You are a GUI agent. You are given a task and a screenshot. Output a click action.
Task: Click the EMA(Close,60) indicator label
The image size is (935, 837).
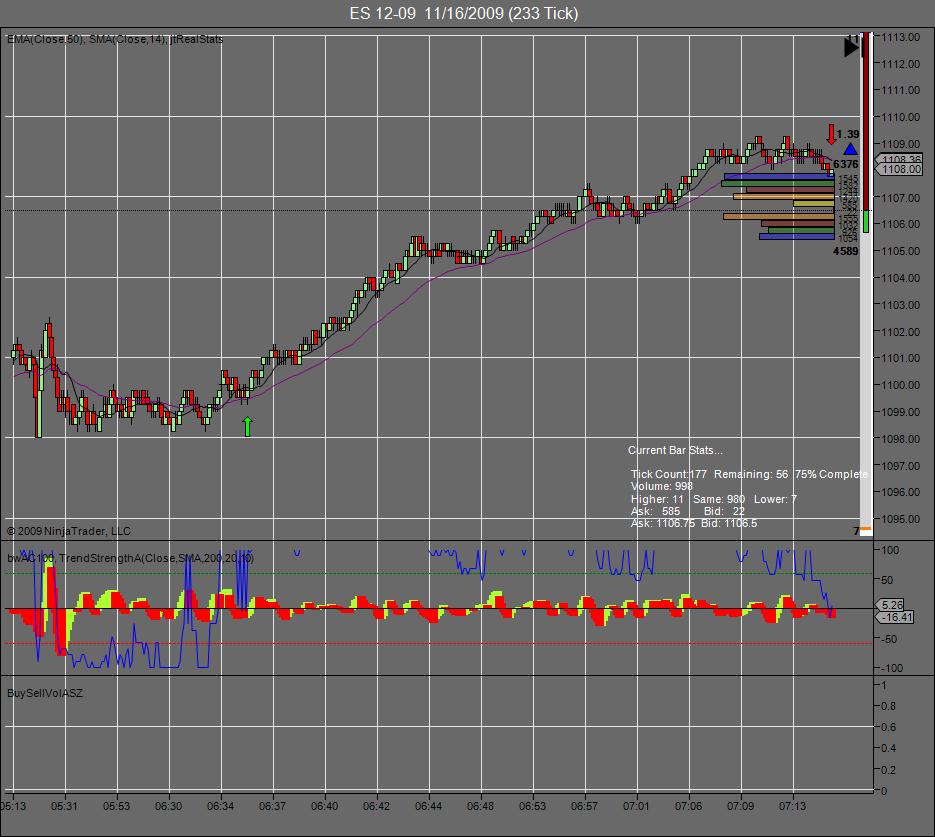point(45,39)
